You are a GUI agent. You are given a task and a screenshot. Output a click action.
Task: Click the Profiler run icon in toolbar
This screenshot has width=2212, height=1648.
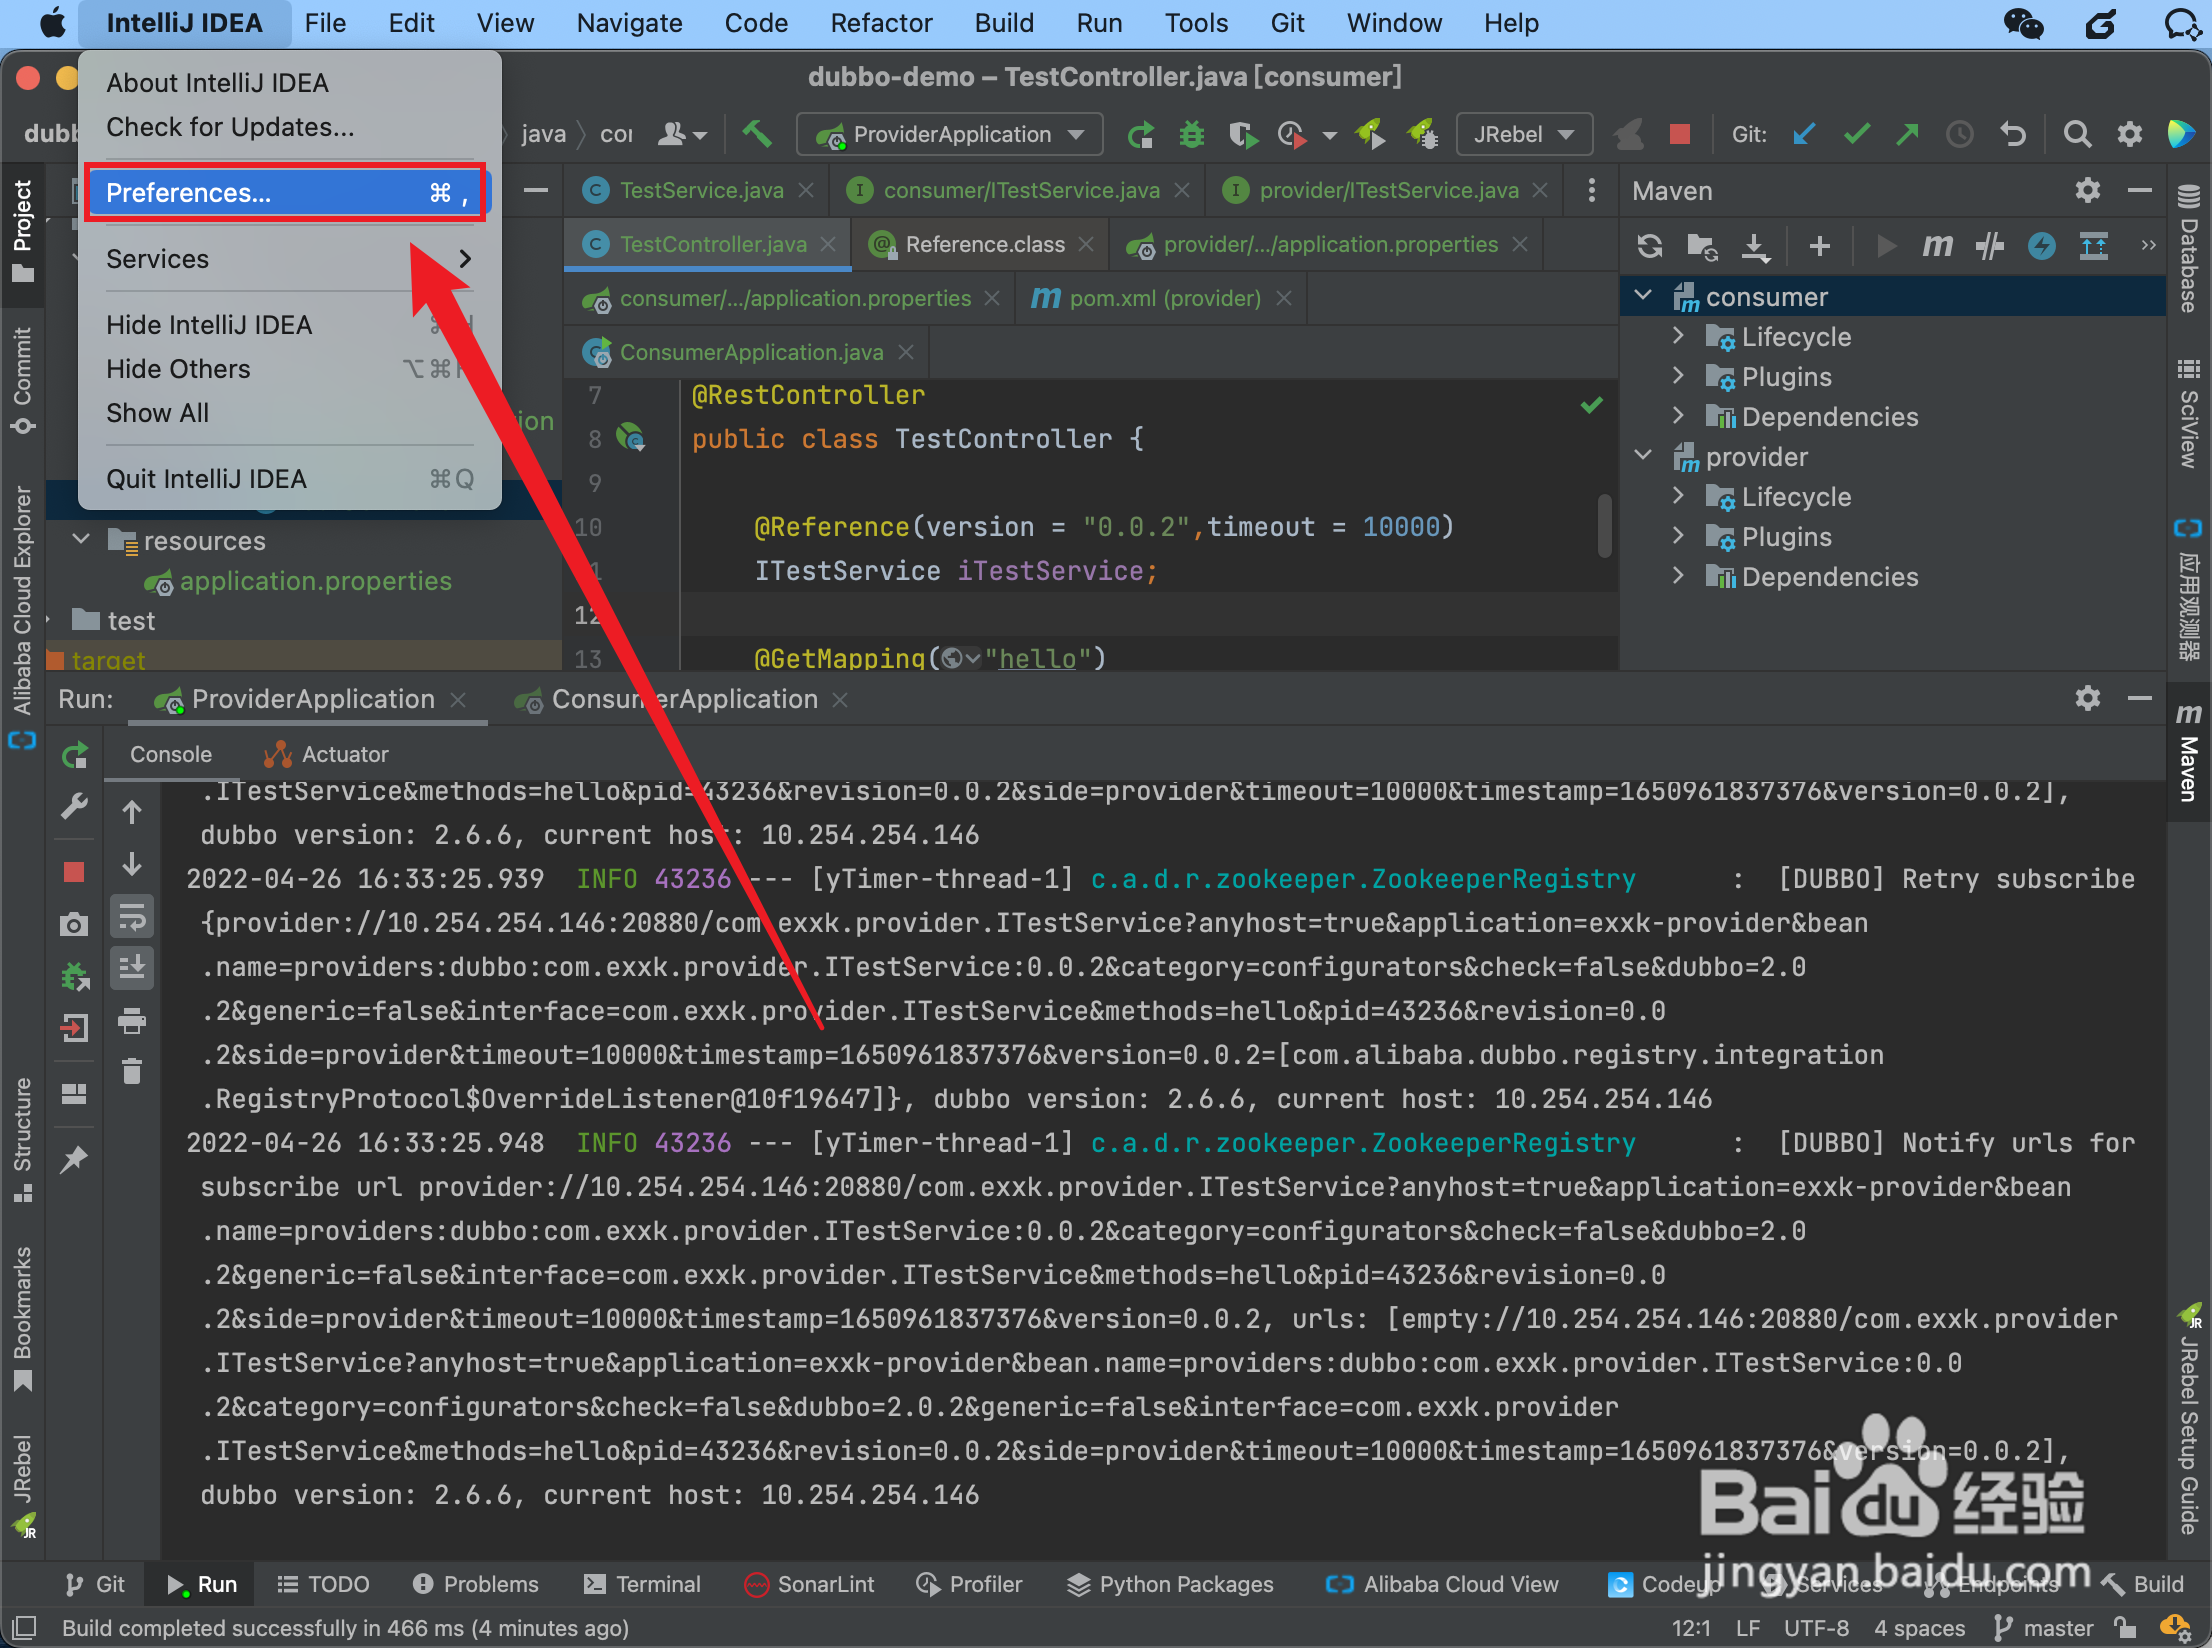coord(1292,134)
